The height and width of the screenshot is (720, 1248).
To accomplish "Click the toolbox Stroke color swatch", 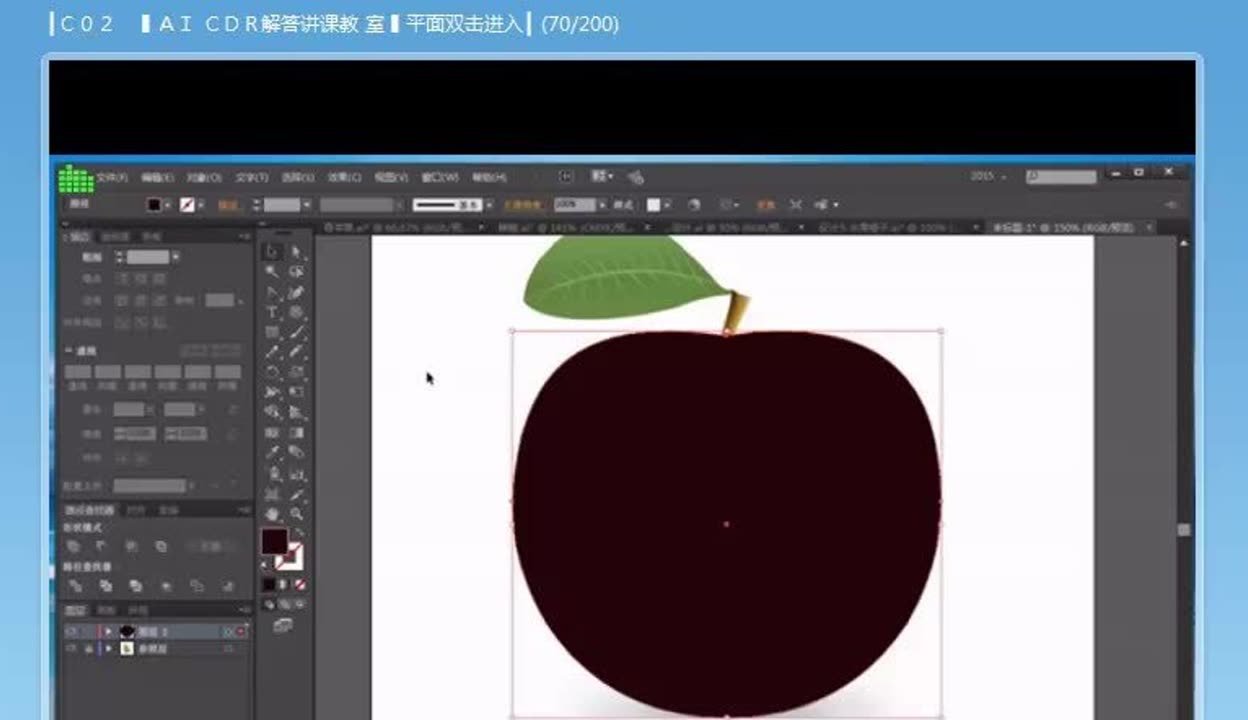I will coord(290,557).
